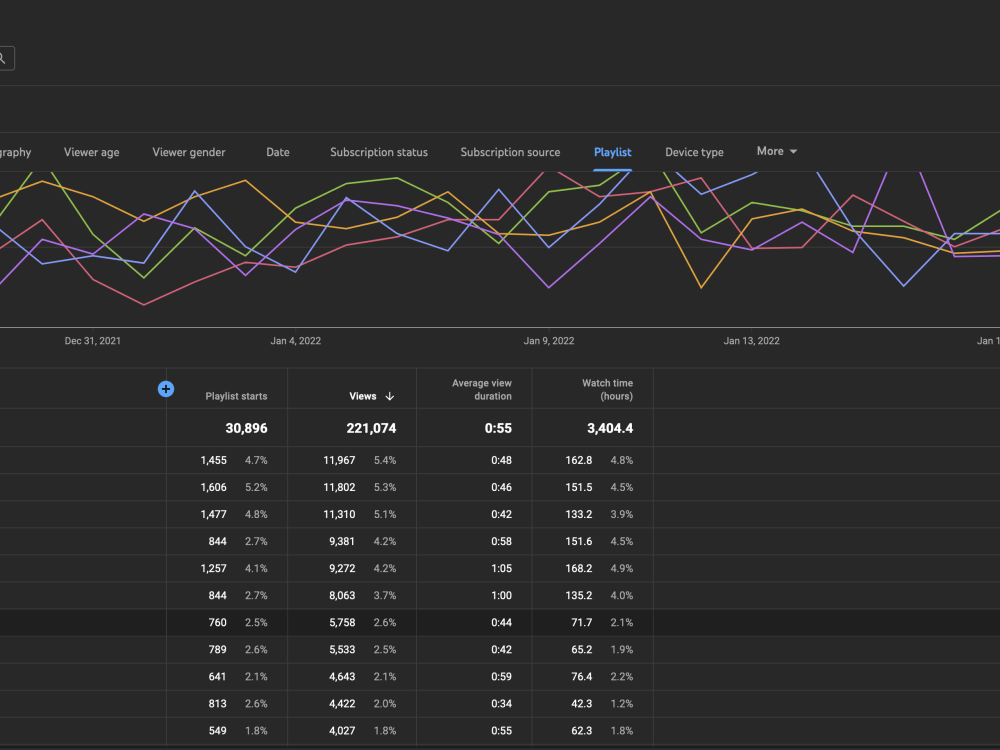Click playlist starts value 641

(x=217, y=677)
